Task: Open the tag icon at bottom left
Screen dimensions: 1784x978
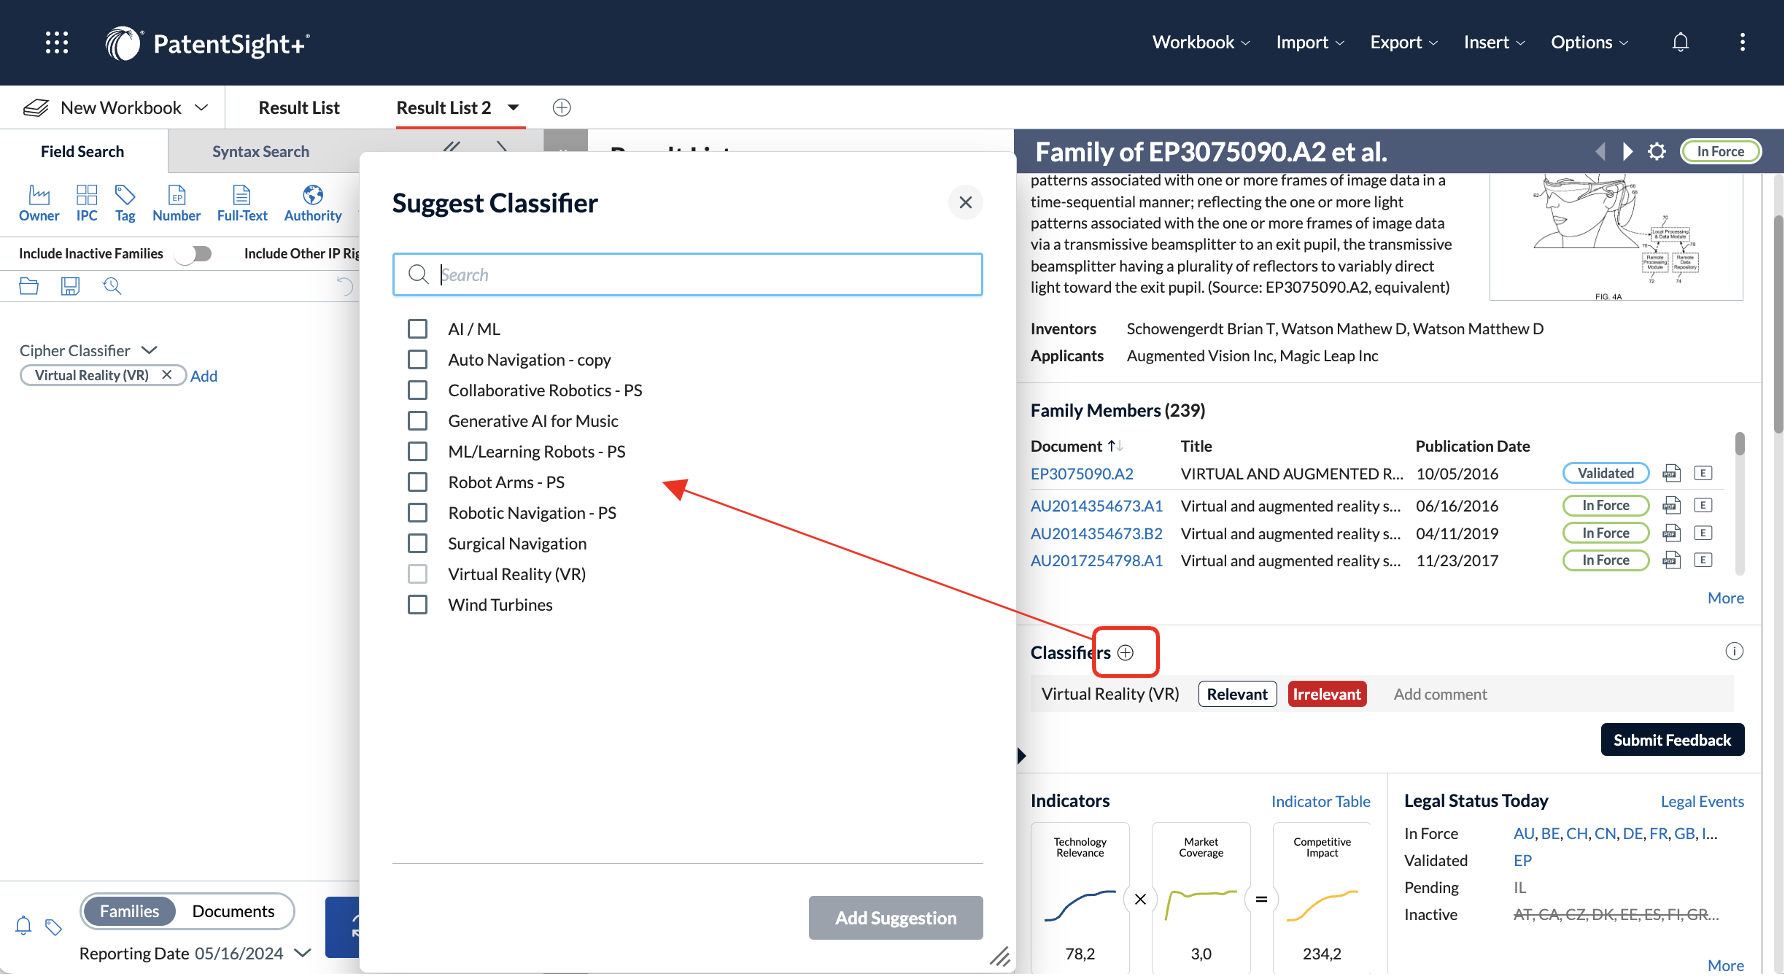Action: tap(54, 927)
